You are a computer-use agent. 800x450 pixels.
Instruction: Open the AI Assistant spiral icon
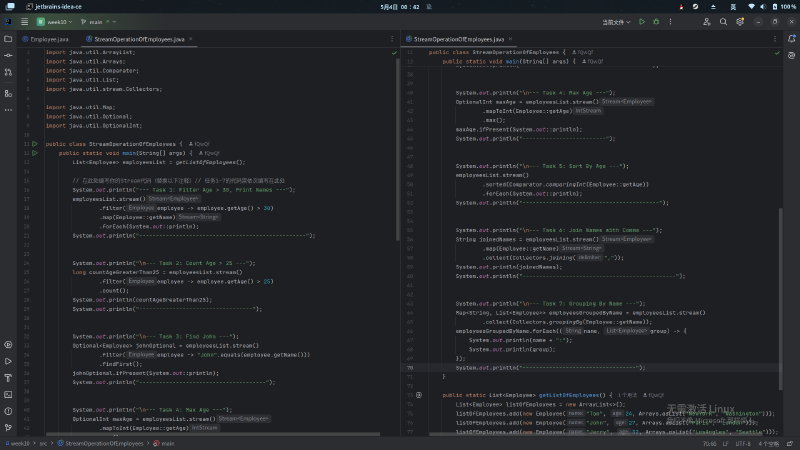[x=791, y=55]
